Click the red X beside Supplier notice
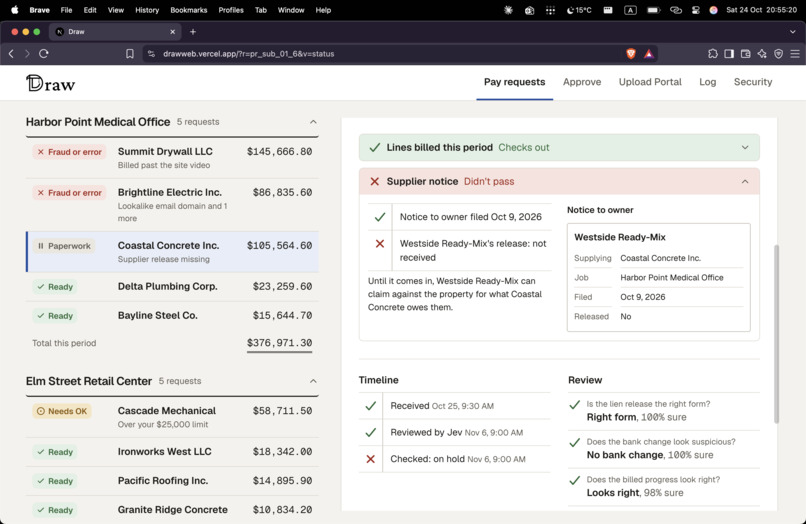806x524 pixels. [375, 182]
